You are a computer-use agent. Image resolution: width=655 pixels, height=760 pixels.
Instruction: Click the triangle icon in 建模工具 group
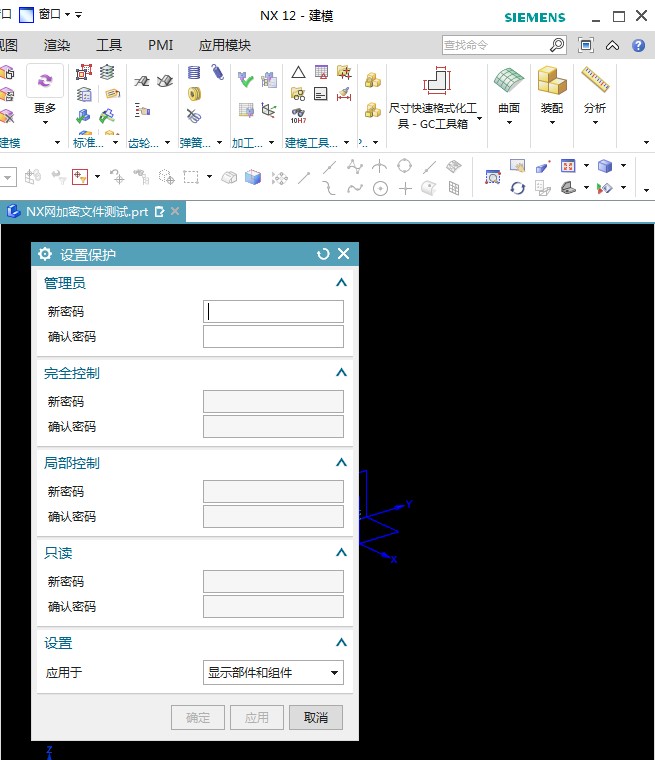point(299,73)
